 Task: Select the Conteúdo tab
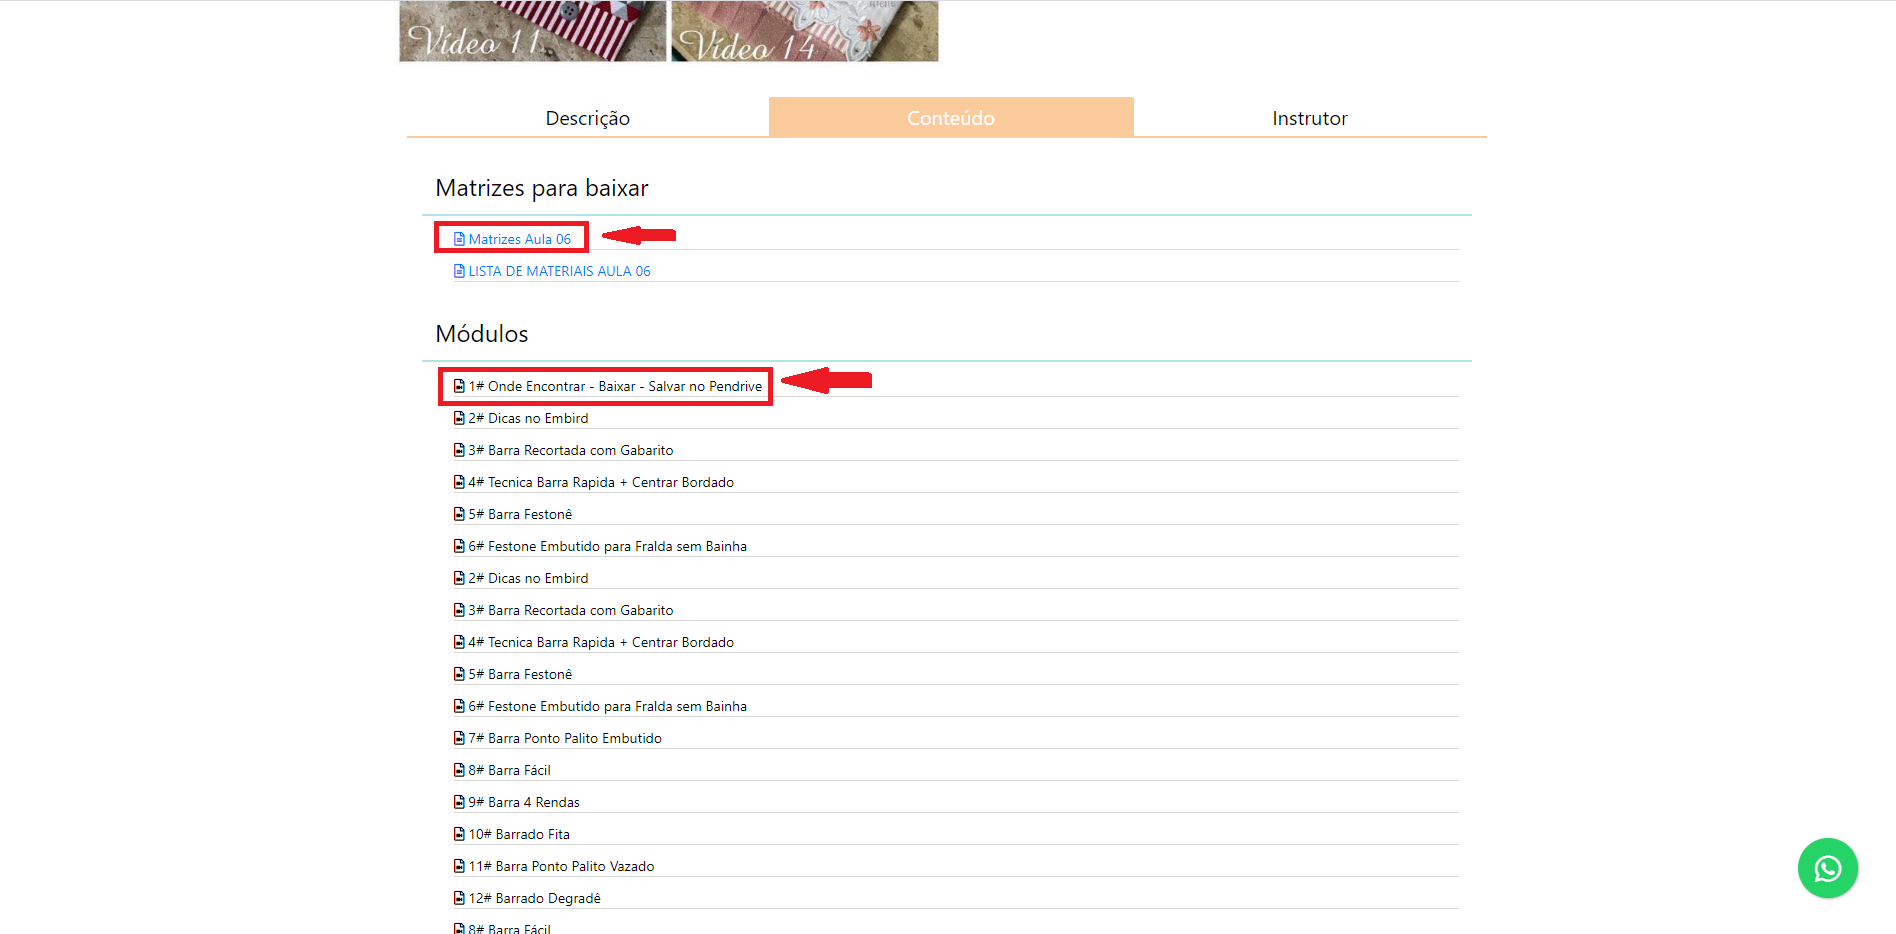tap(951, 118)
